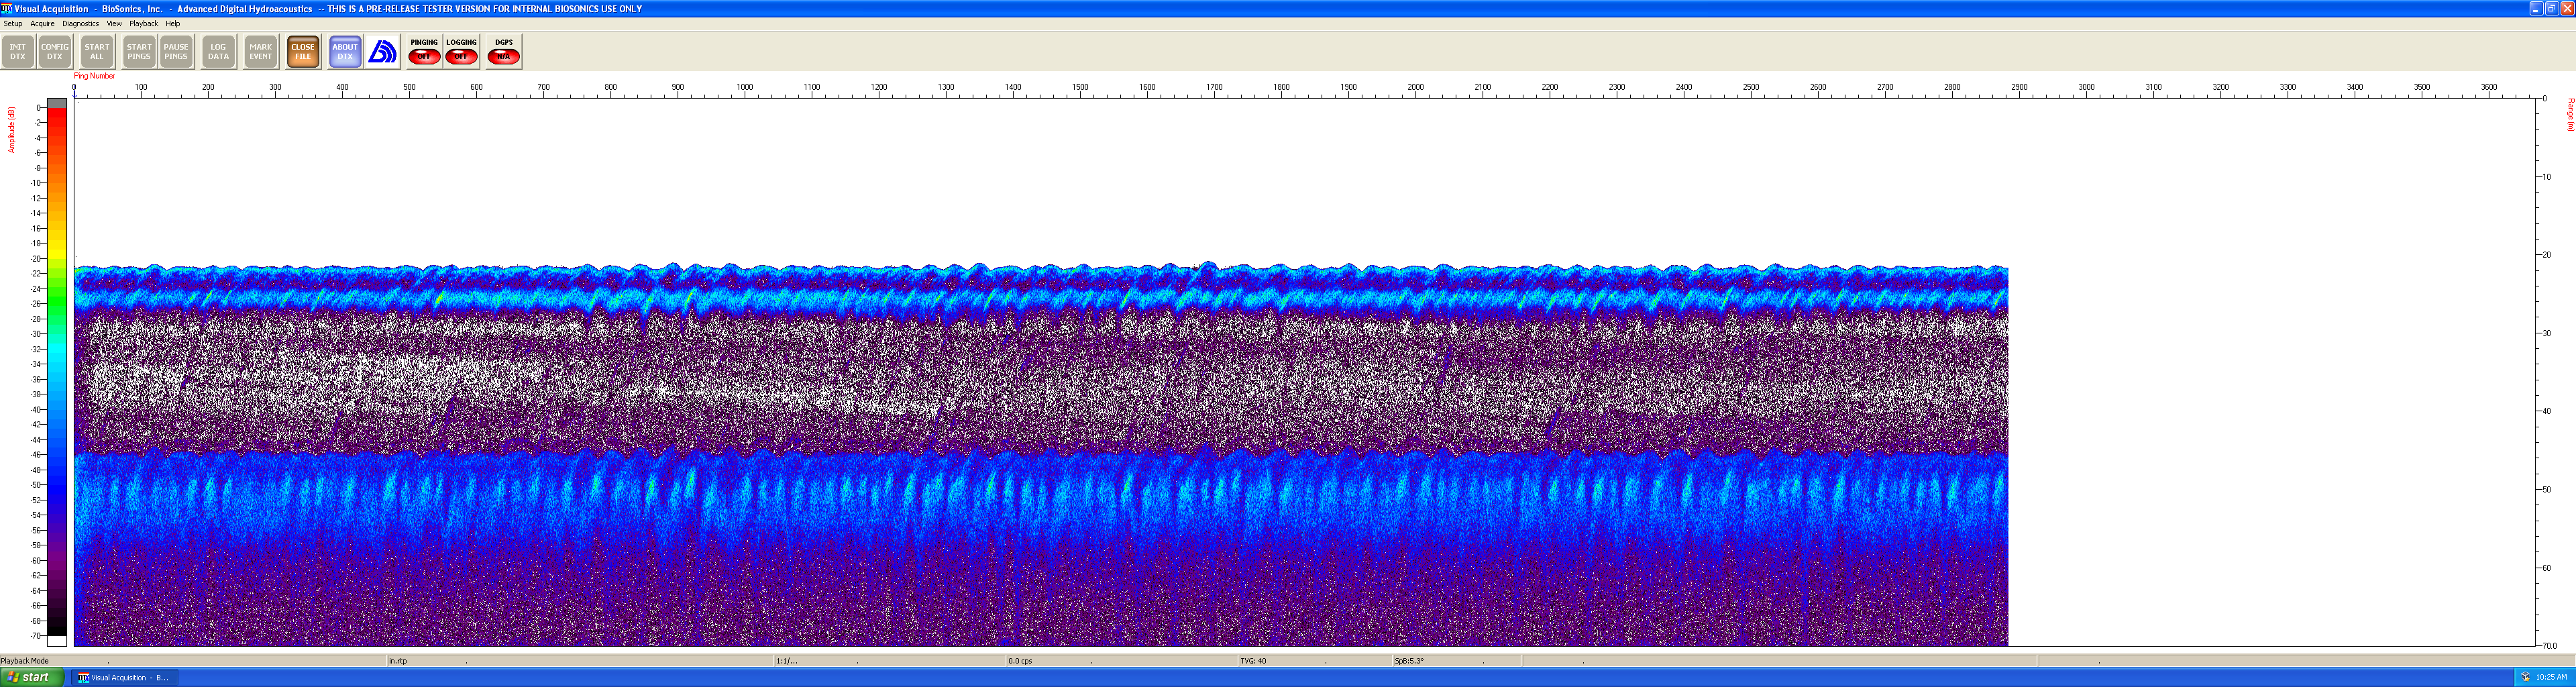Open the View menu
Image resolution: width=2576 pixels, height=687 pixels.
point(114,24)
